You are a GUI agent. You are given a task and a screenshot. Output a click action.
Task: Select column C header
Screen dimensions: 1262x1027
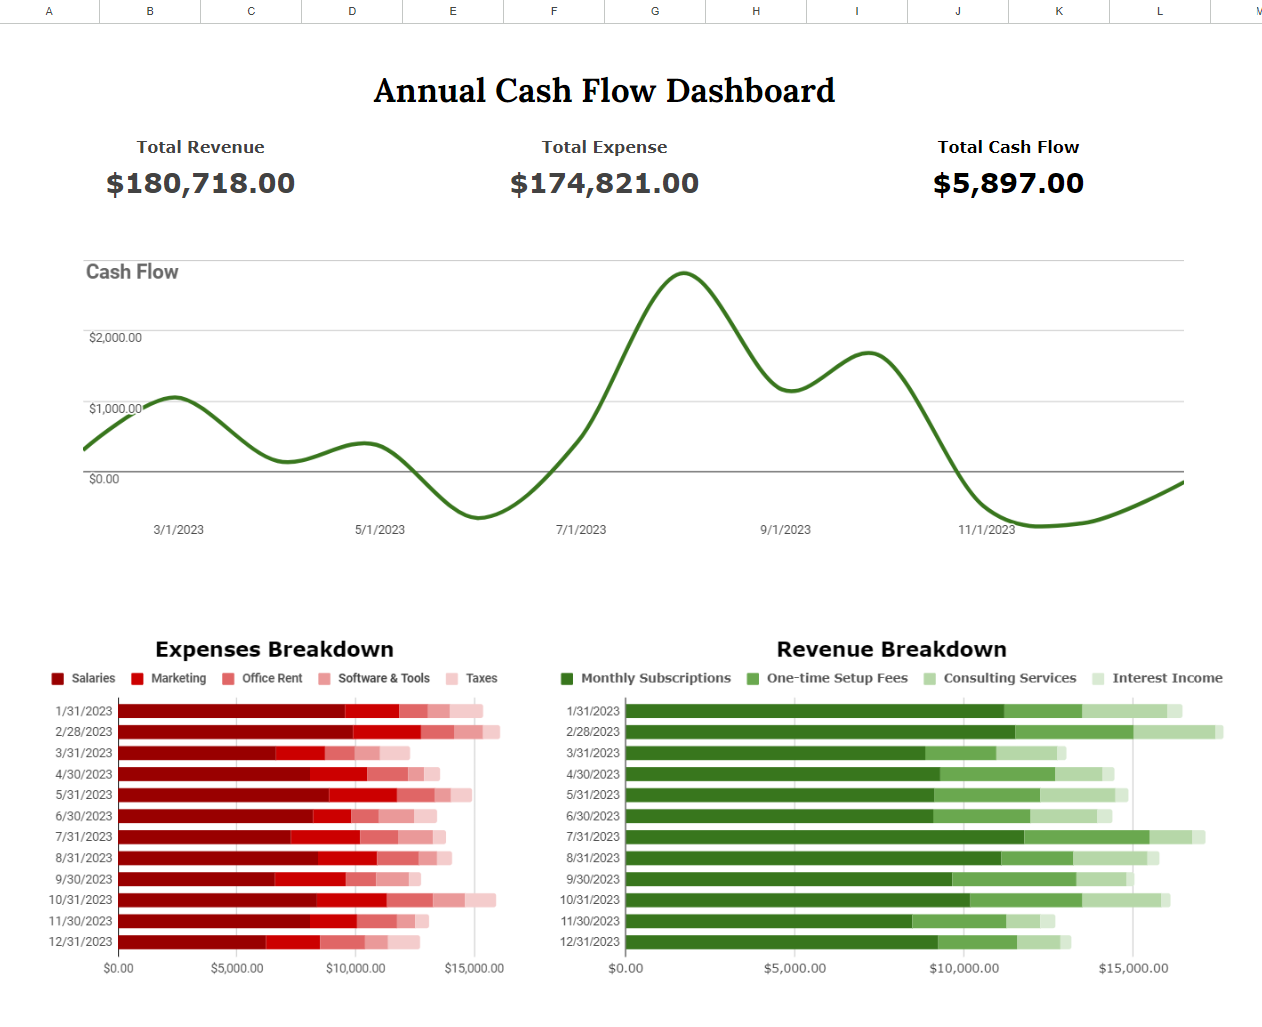point(251,11)
